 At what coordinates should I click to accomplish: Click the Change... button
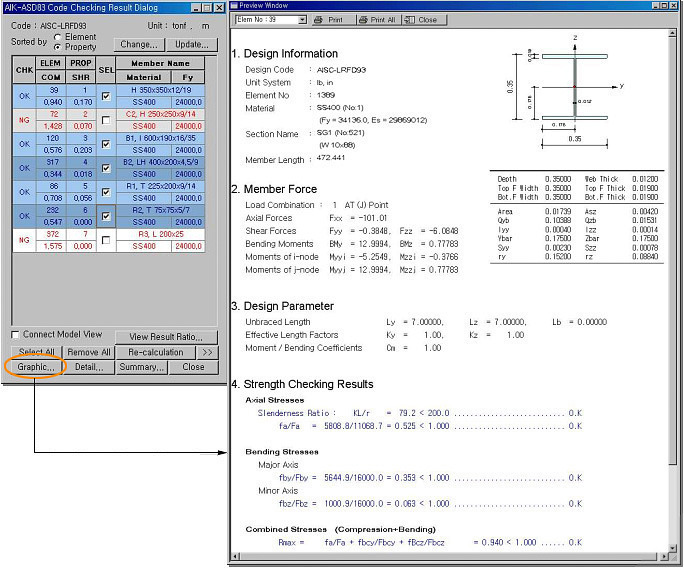click(x=139, y=44)
